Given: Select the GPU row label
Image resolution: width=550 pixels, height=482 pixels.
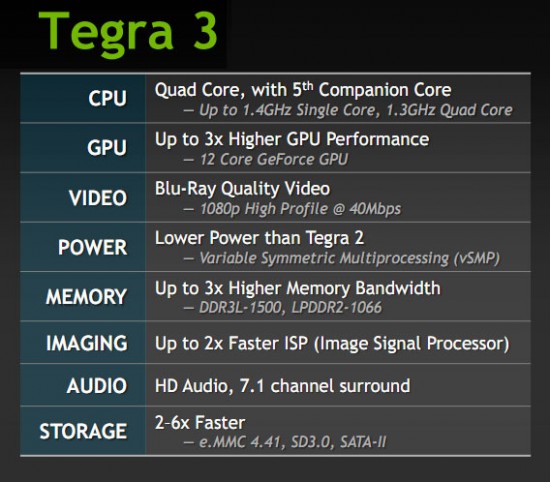Looking at the screenshot, I should pyautogui.click(x=107, y=148).
